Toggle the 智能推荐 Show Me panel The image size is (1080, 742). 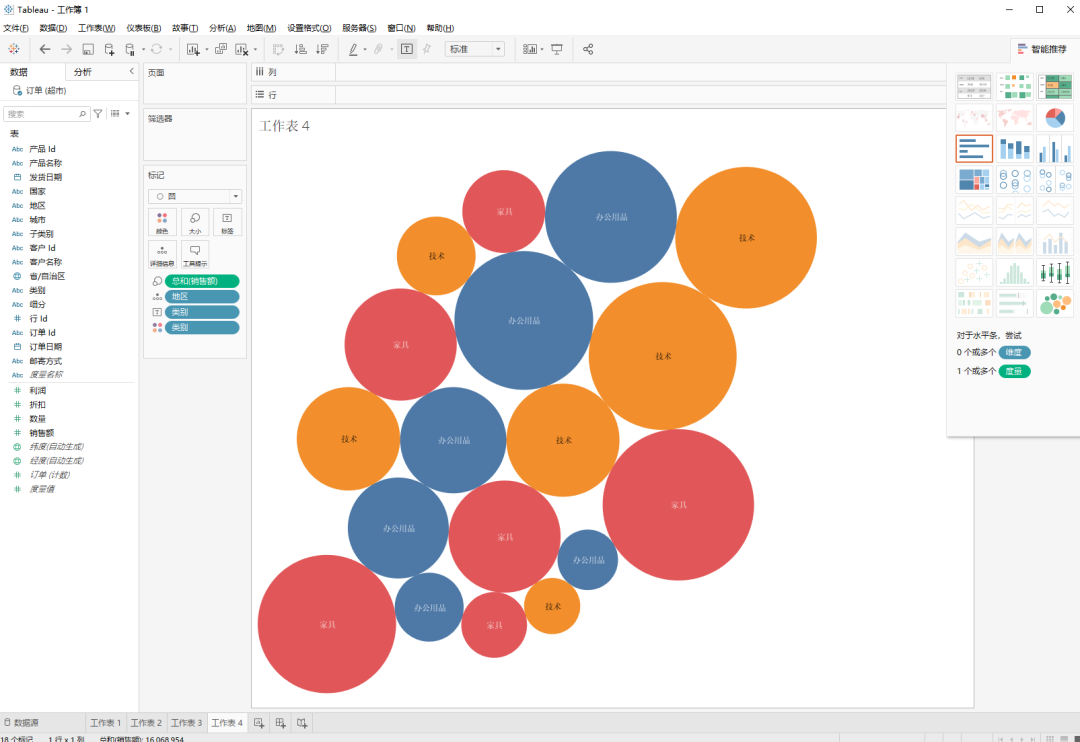tap(1041, 49)
